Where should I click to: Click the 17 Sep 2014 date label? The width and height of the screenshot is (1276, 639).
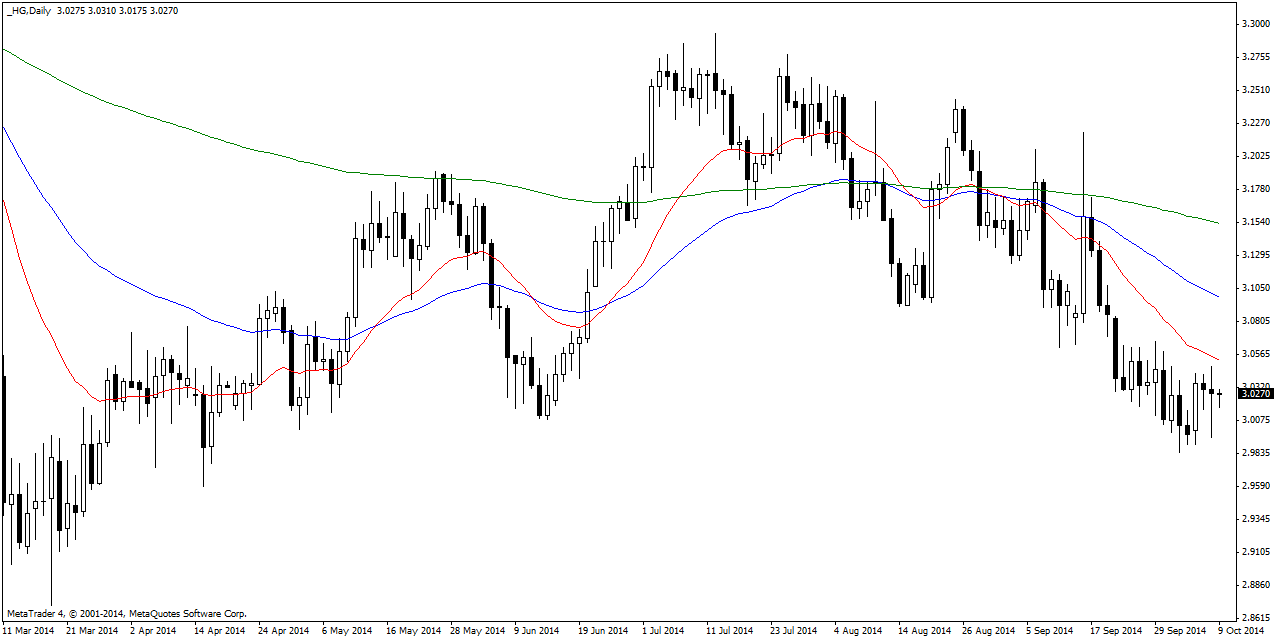(x=1115, y=631)
